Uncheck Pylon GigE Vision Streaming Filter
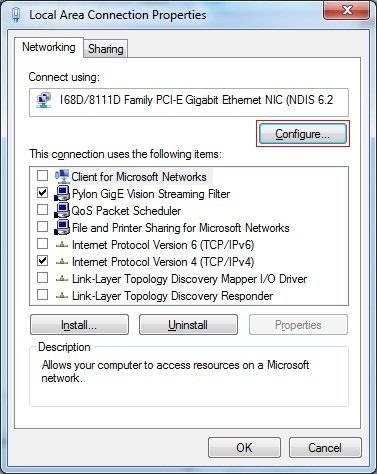 42,192
